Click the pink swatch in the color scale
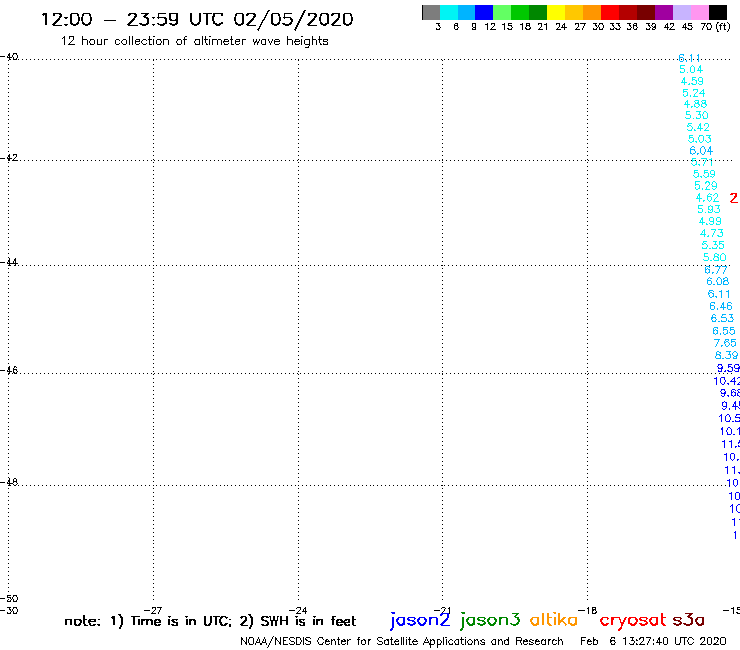The image size is (740, 650). pos(700,12)
